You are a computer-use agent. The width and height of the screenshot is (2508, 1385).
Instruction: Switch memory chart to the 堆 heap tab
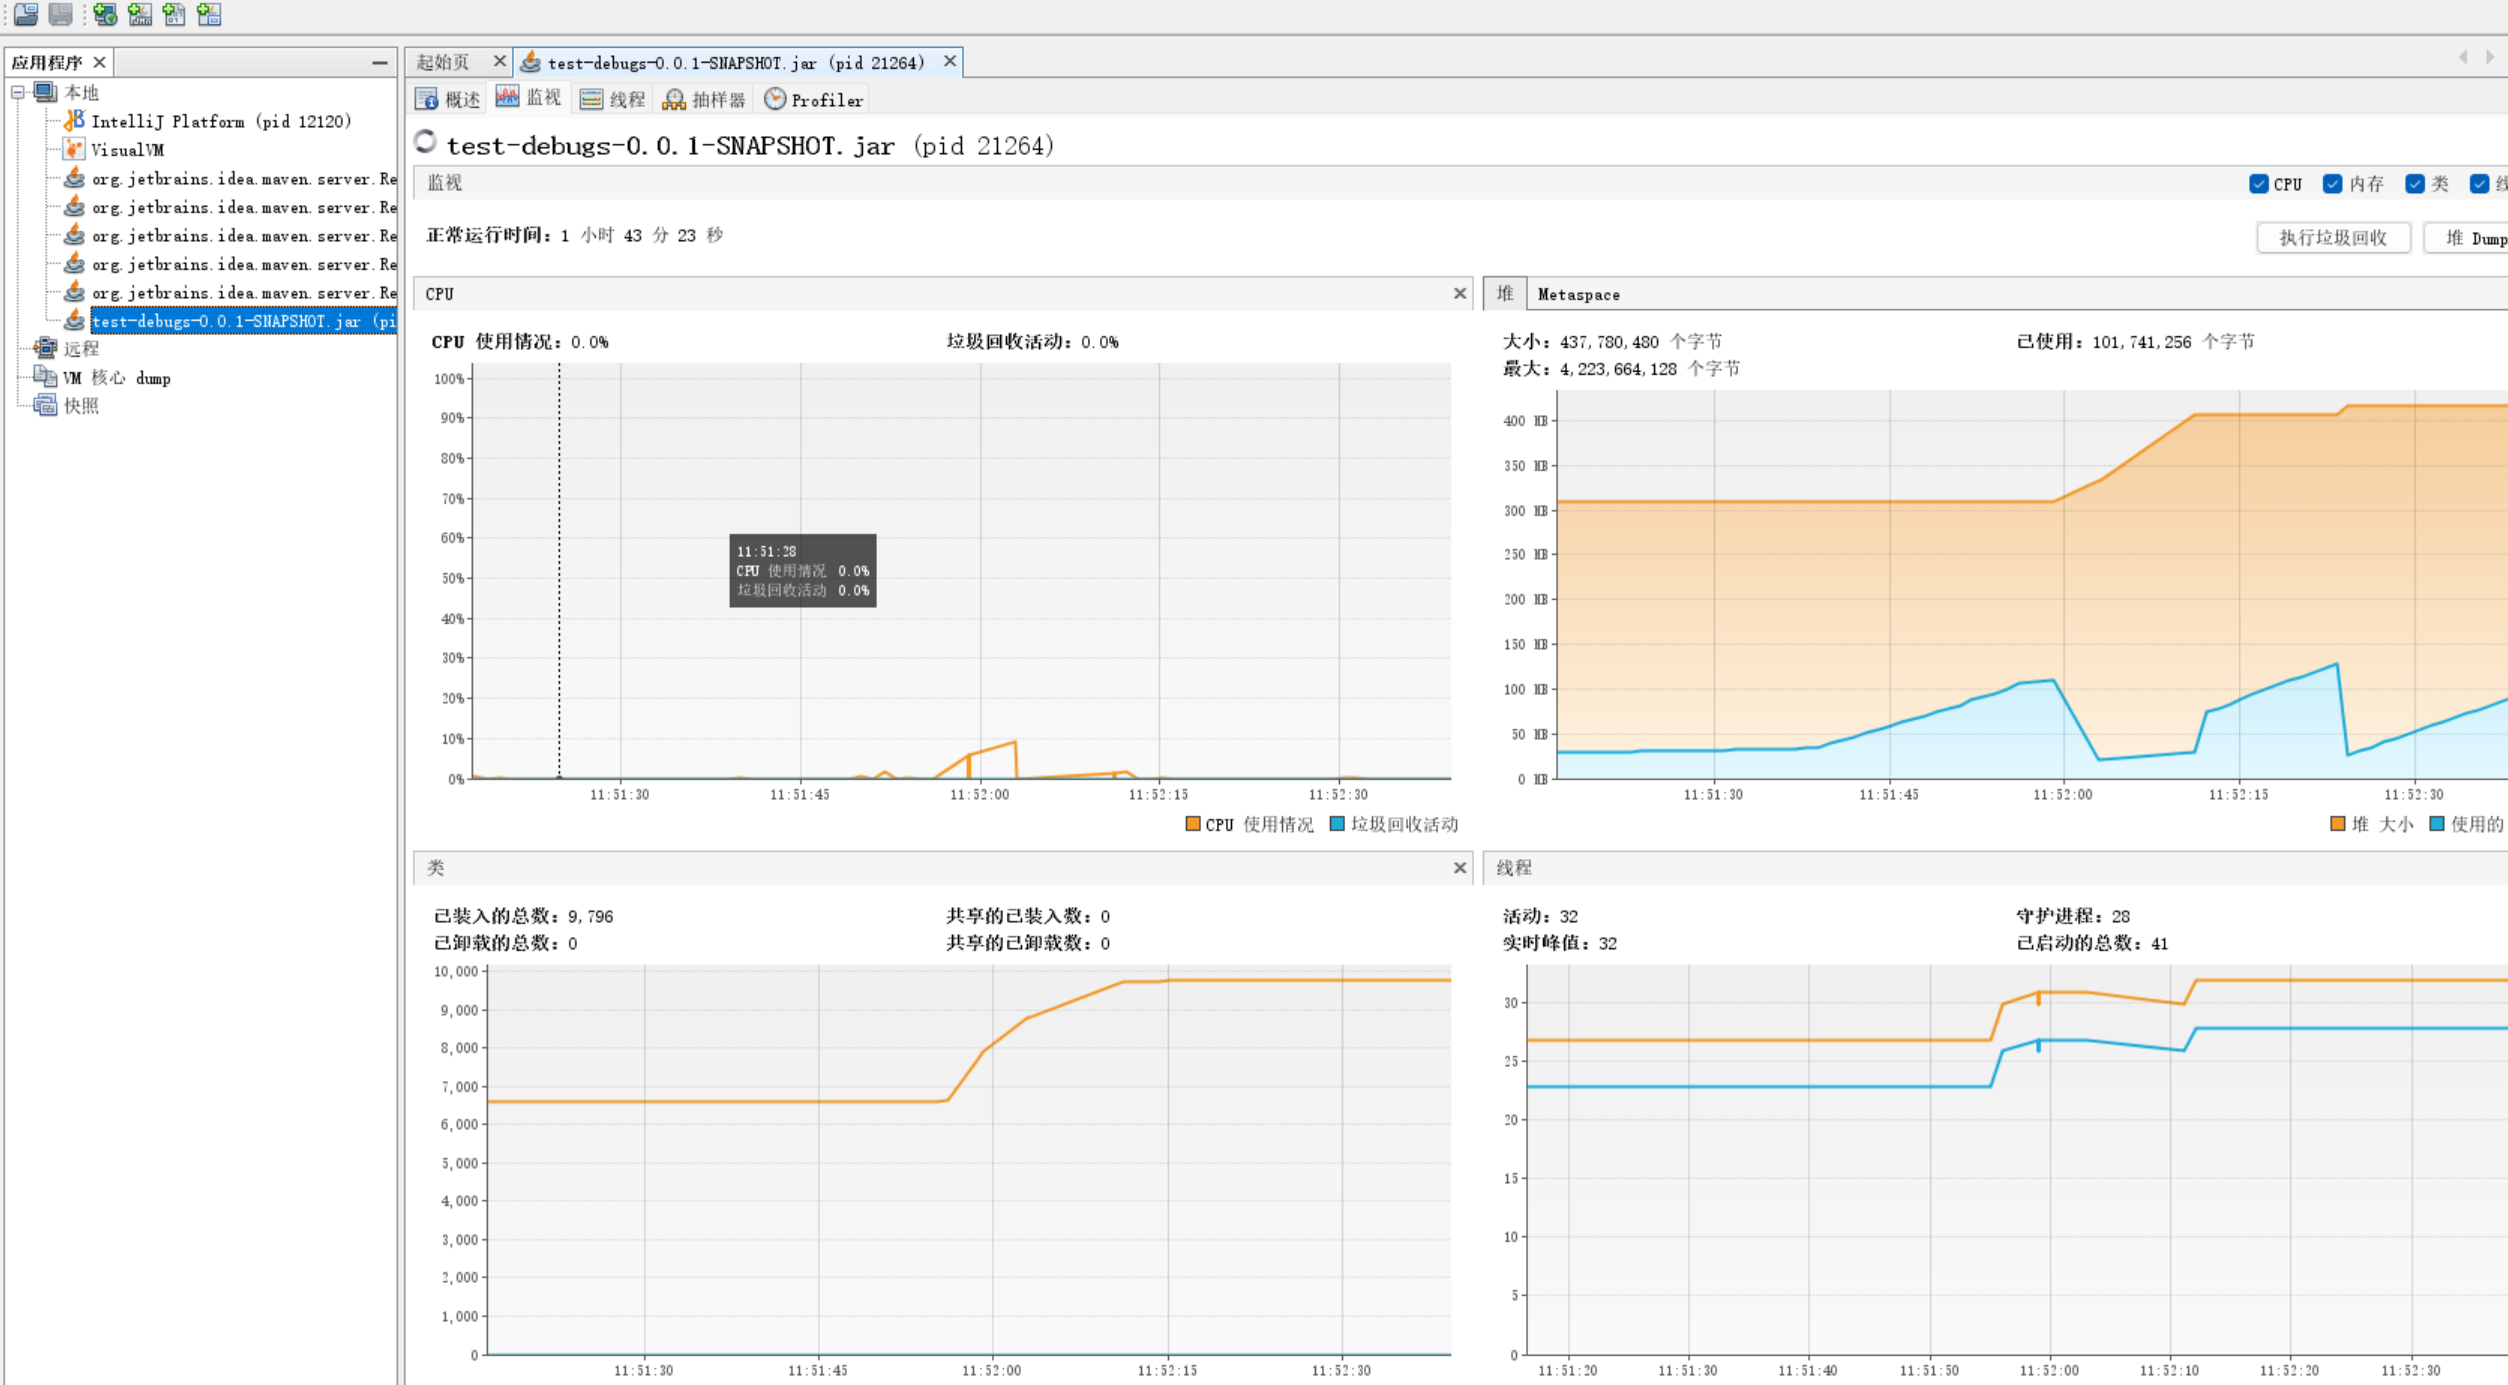[1505, 294]
